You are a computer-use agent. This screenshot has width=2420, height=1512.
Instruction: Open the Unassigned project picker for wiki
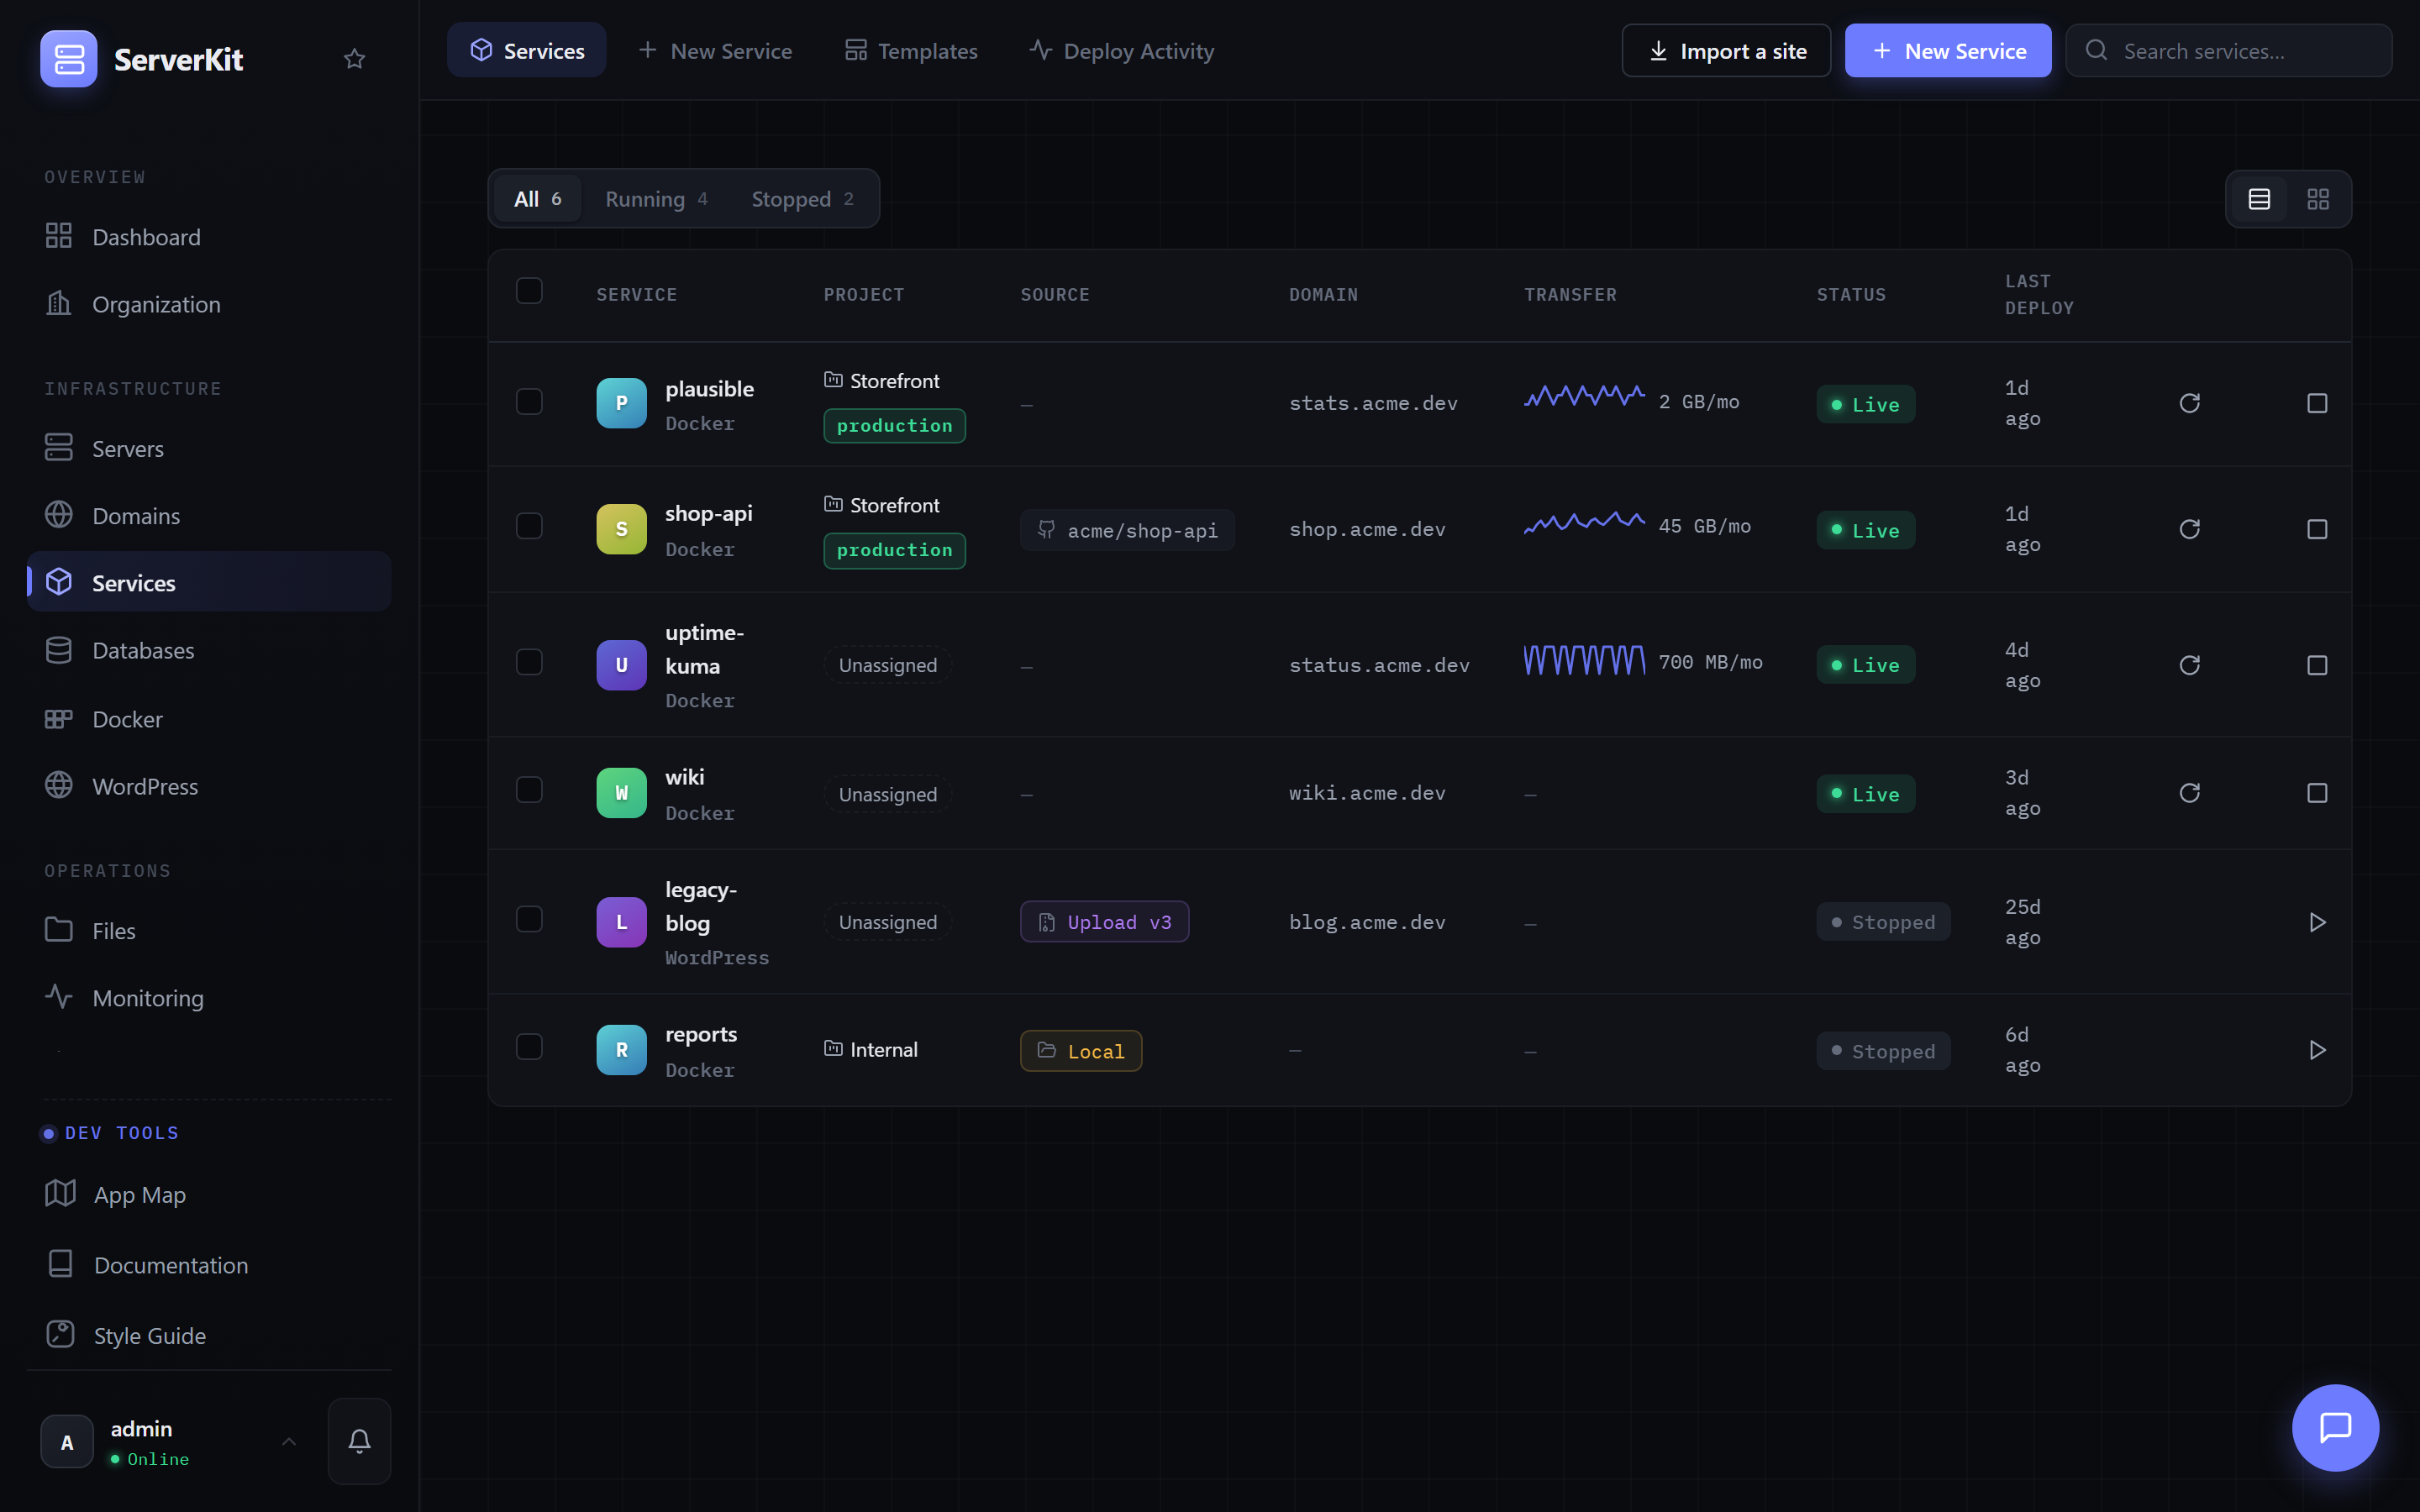click(888, 794)
